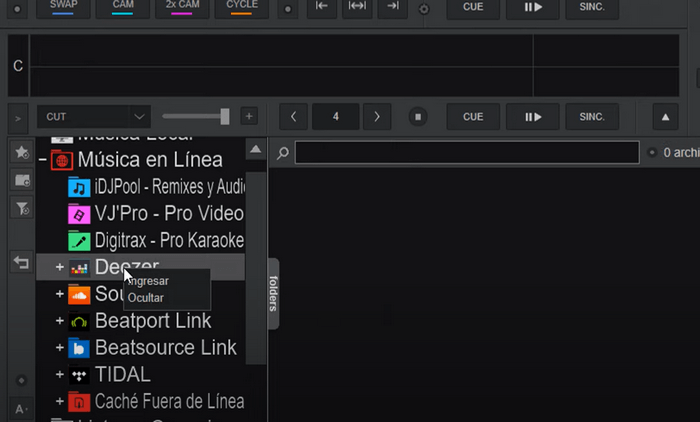Click the loop length value 4
700x422 pixels.
pyautogui.click(x=335, y=117)
